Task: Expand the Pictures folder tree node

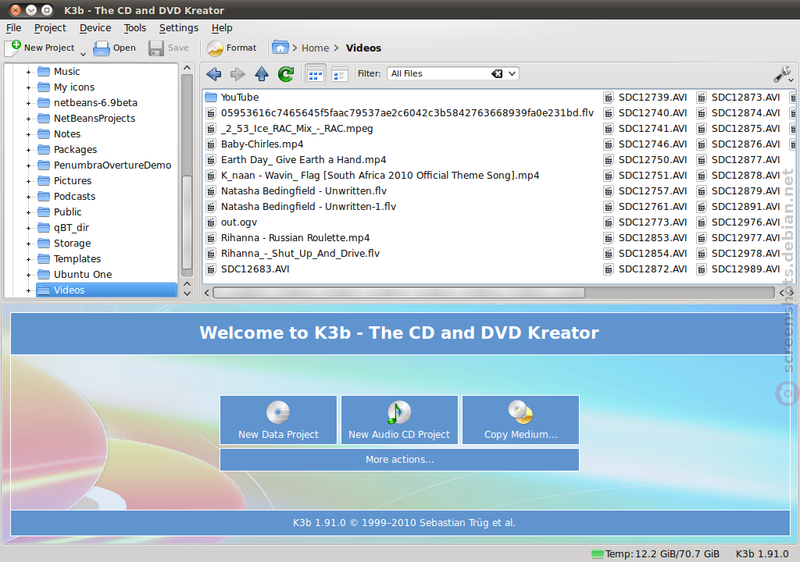Action: pos(29,182)
